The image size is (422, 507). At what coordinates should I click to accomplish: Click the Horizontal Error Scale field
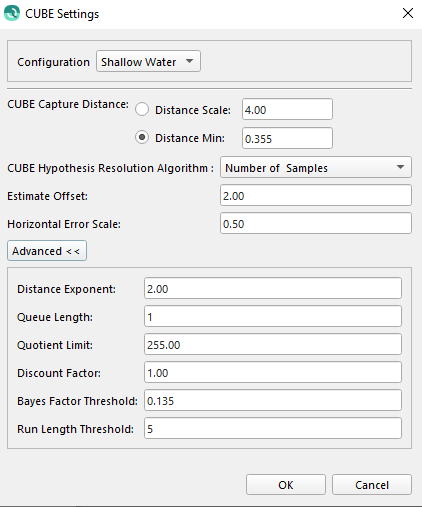(x=316, y=223)
